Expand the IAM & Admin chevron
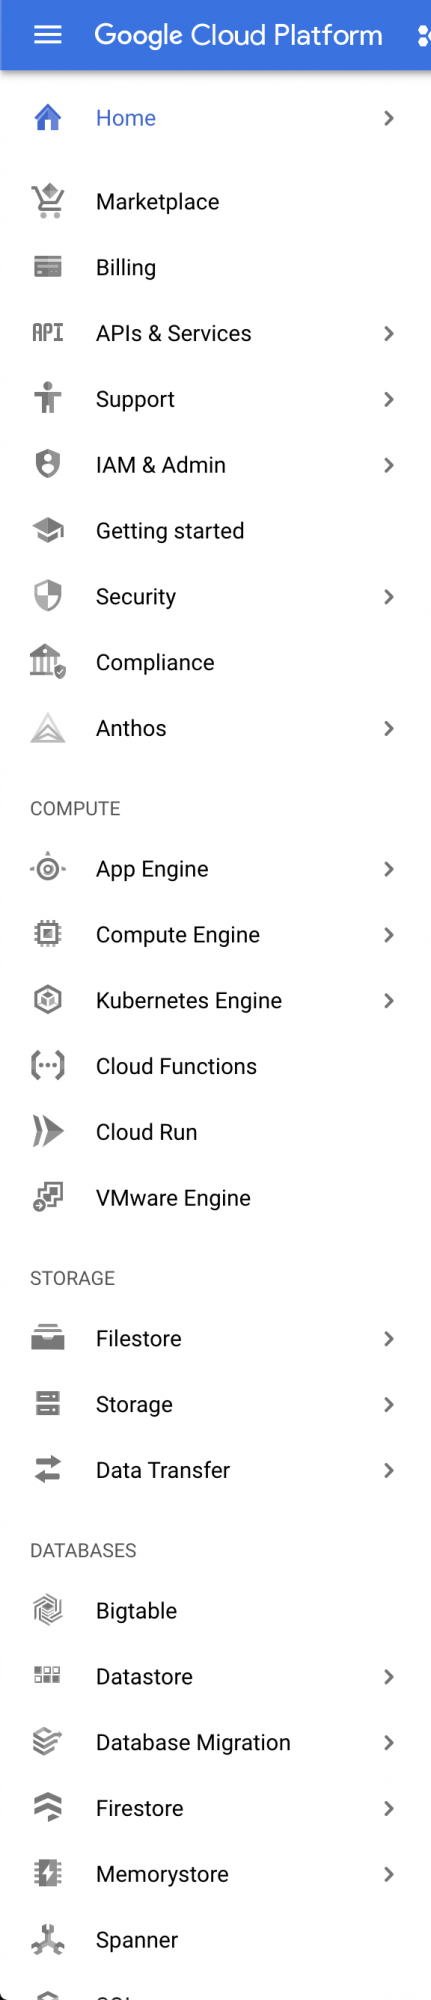The height and width of the screenshot is (2000, 431). click(389, 465)
